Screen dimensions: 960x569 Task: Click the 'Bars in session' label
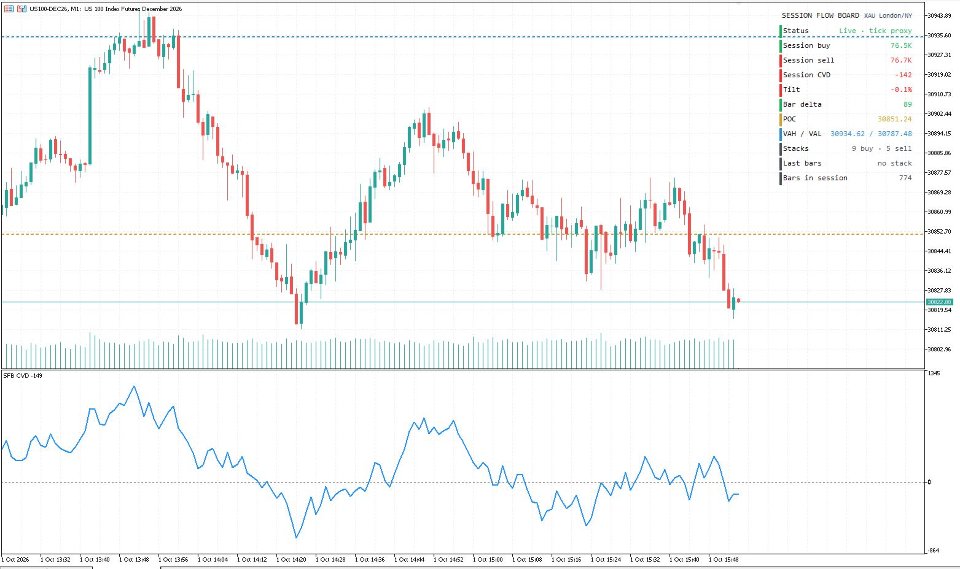point(815,178)
